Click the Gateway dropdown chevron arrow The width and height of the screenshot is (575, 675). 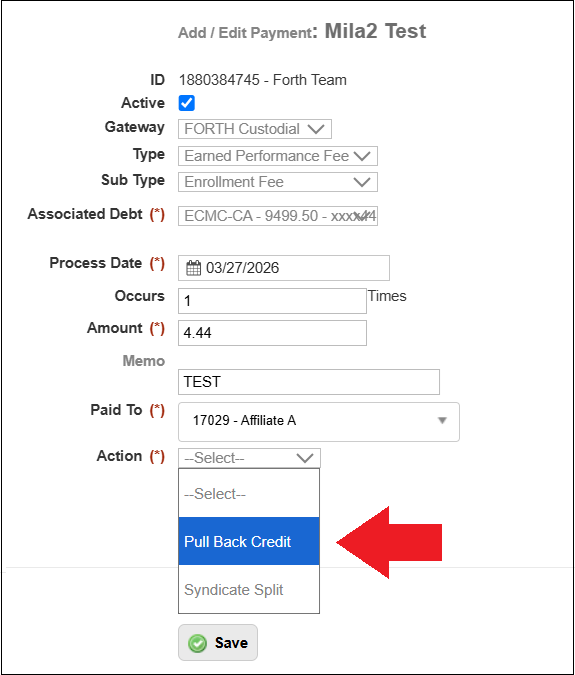[x=316, y=129]
